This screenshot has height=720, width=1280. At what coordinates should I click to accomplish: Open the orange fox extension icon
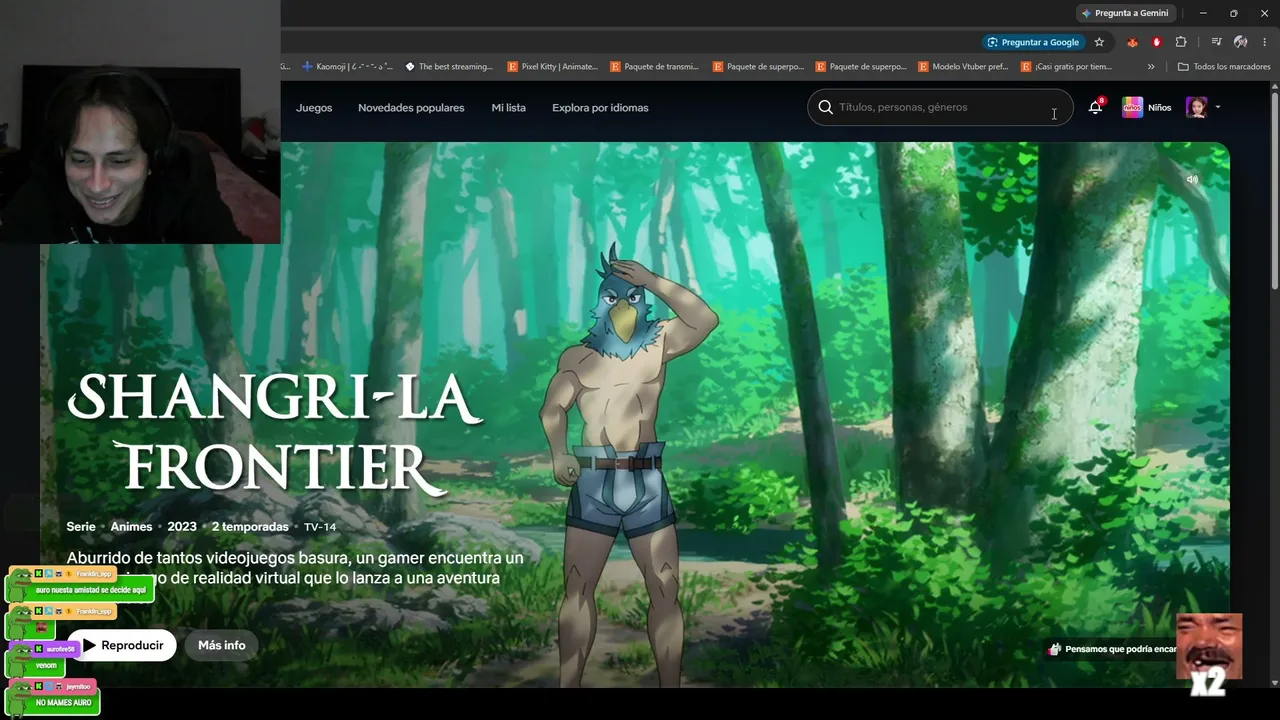1132,42
